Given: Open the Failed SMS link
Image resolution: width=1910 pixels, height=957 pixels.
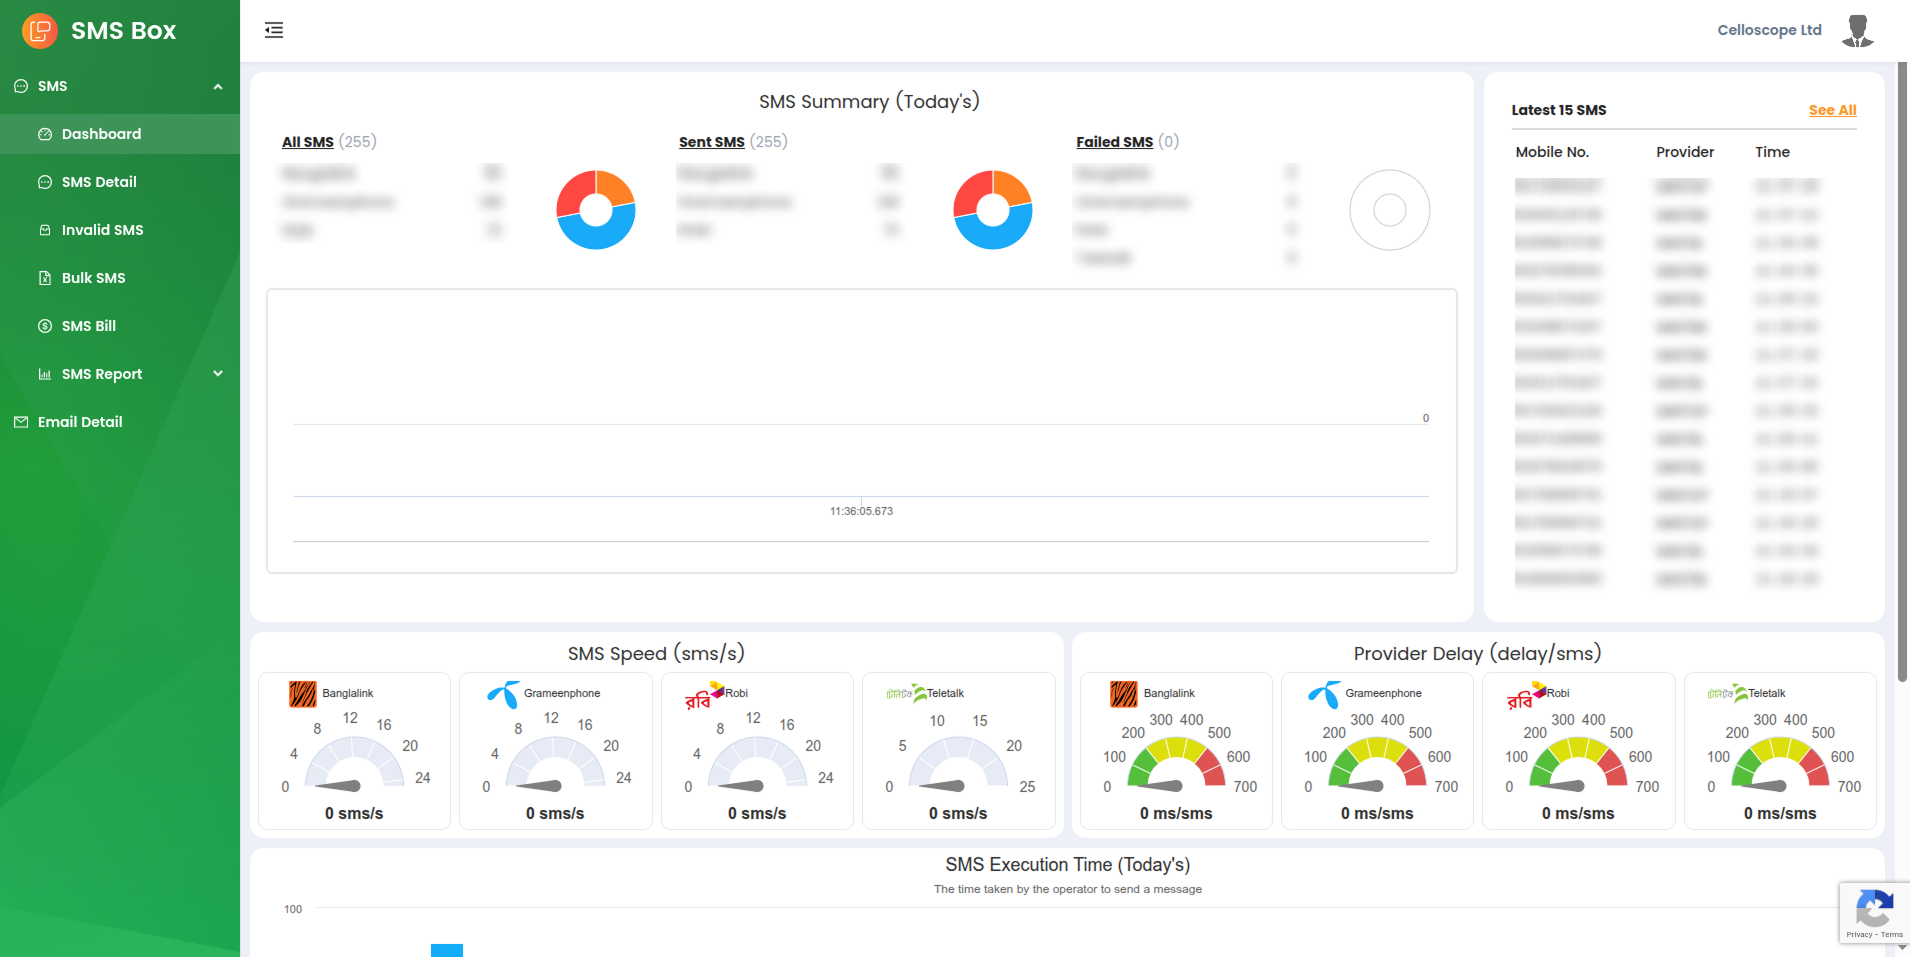Looking at the screenshot, I should pos(1114,142).
